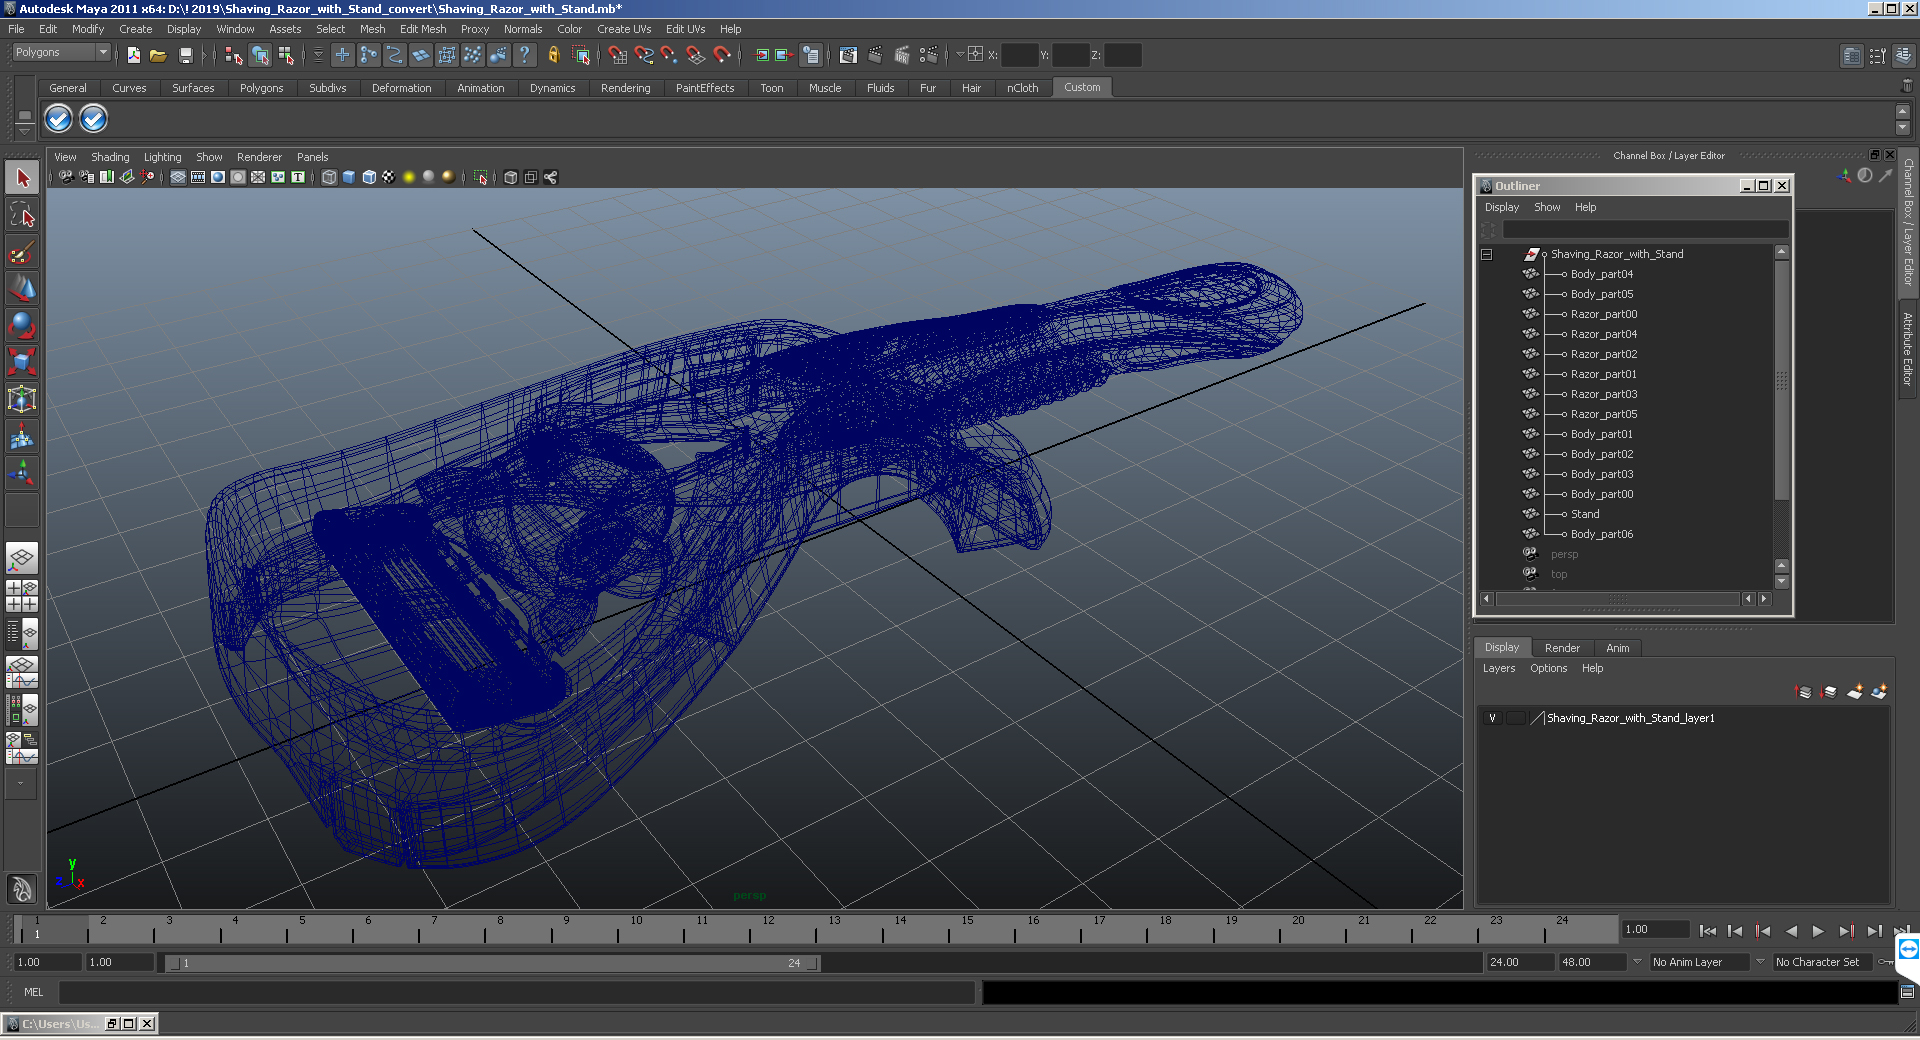Switch to the Rendering shelf tab
Viewport: 1920px width, 1040px height.
[x=625, y=88]
